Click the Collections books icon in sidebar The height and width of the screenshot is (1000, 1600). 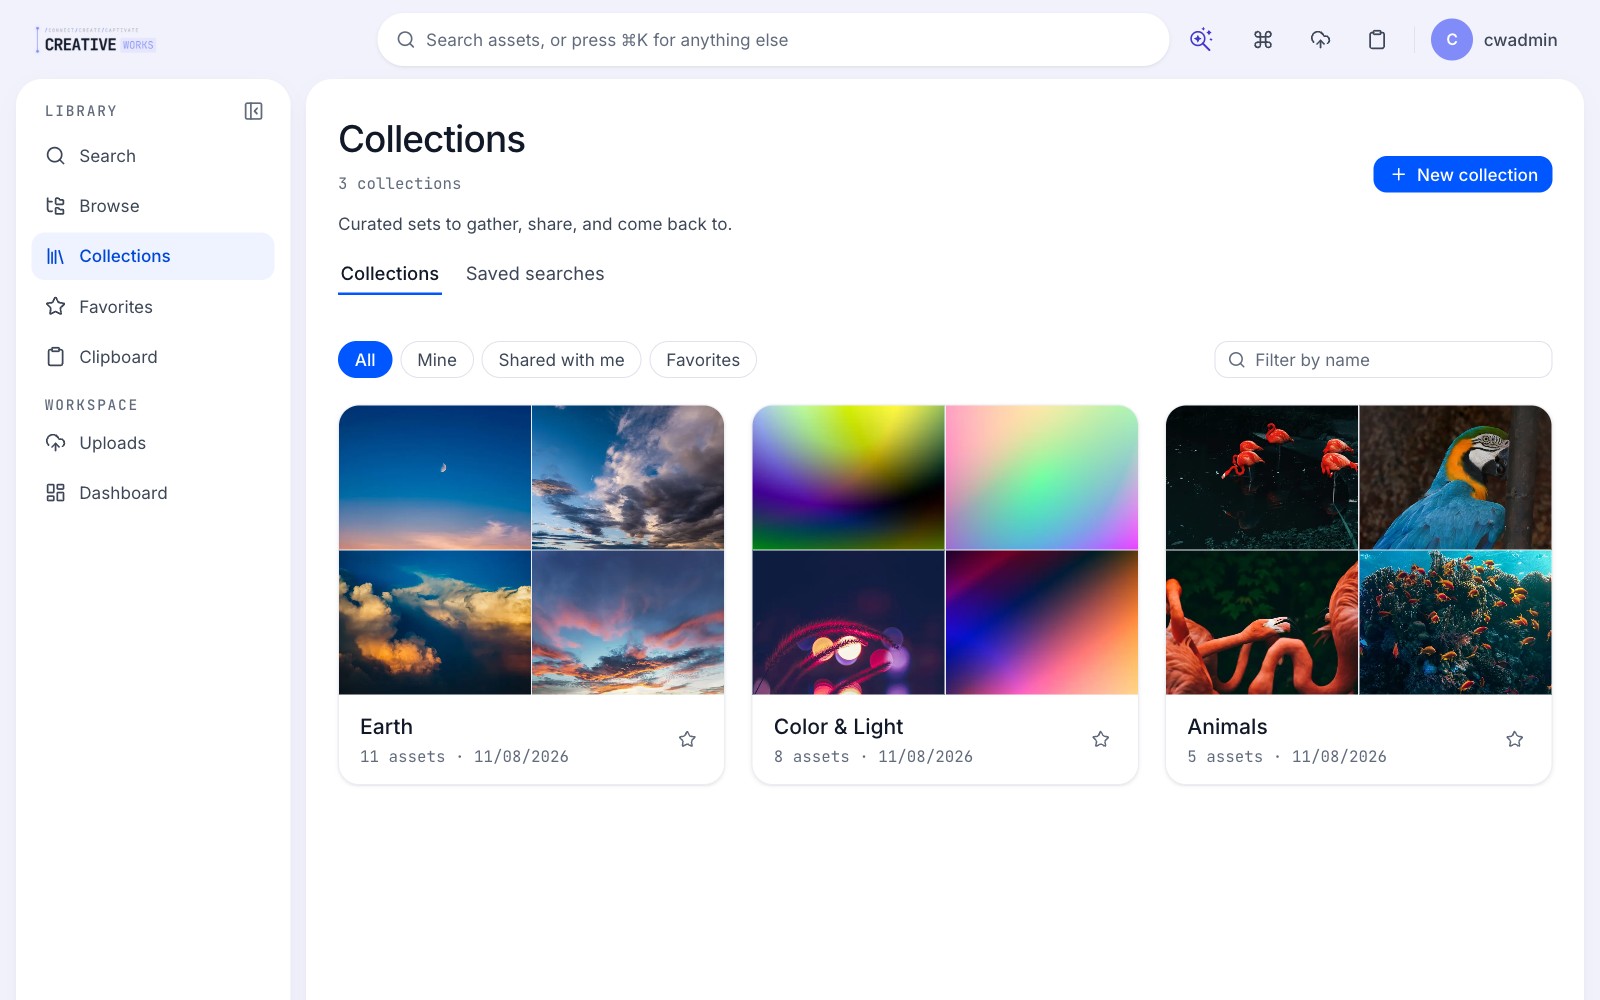point(56,256)
